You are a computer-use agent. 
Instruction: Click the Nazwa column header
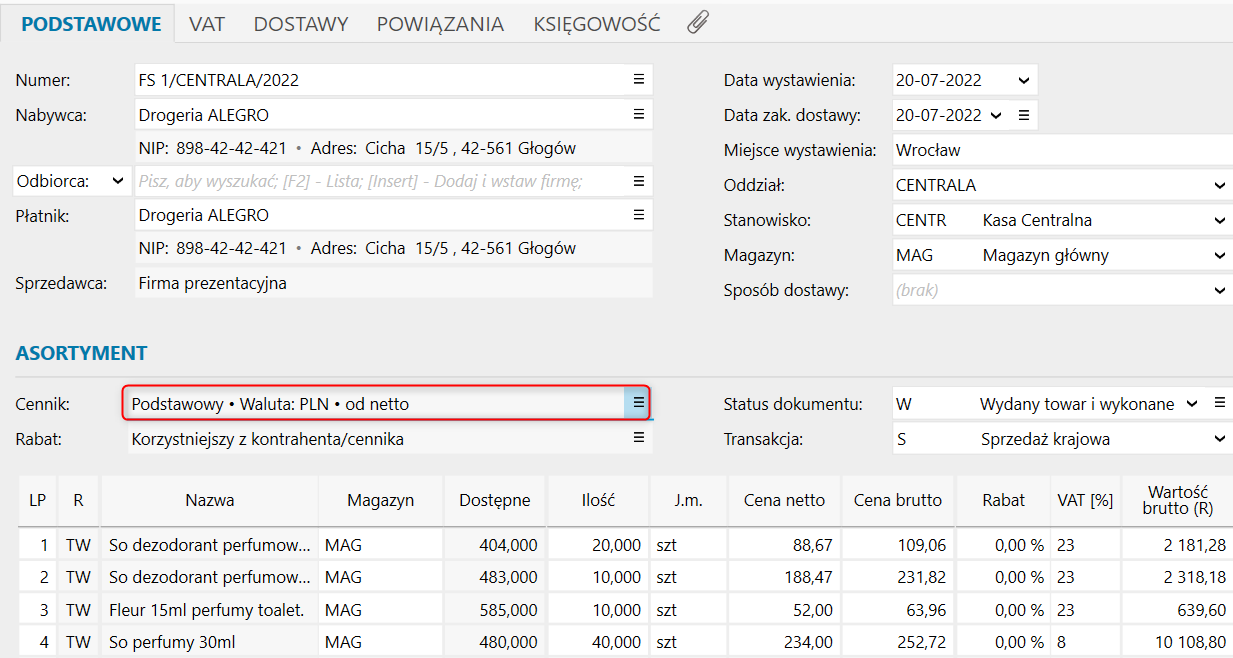click(x=210, y=500)
